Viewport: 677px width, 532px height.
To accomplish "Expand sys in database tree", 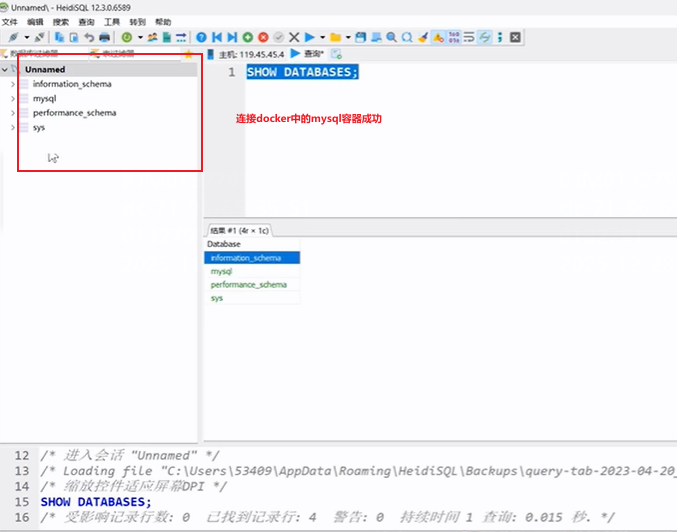I will 13,128.
